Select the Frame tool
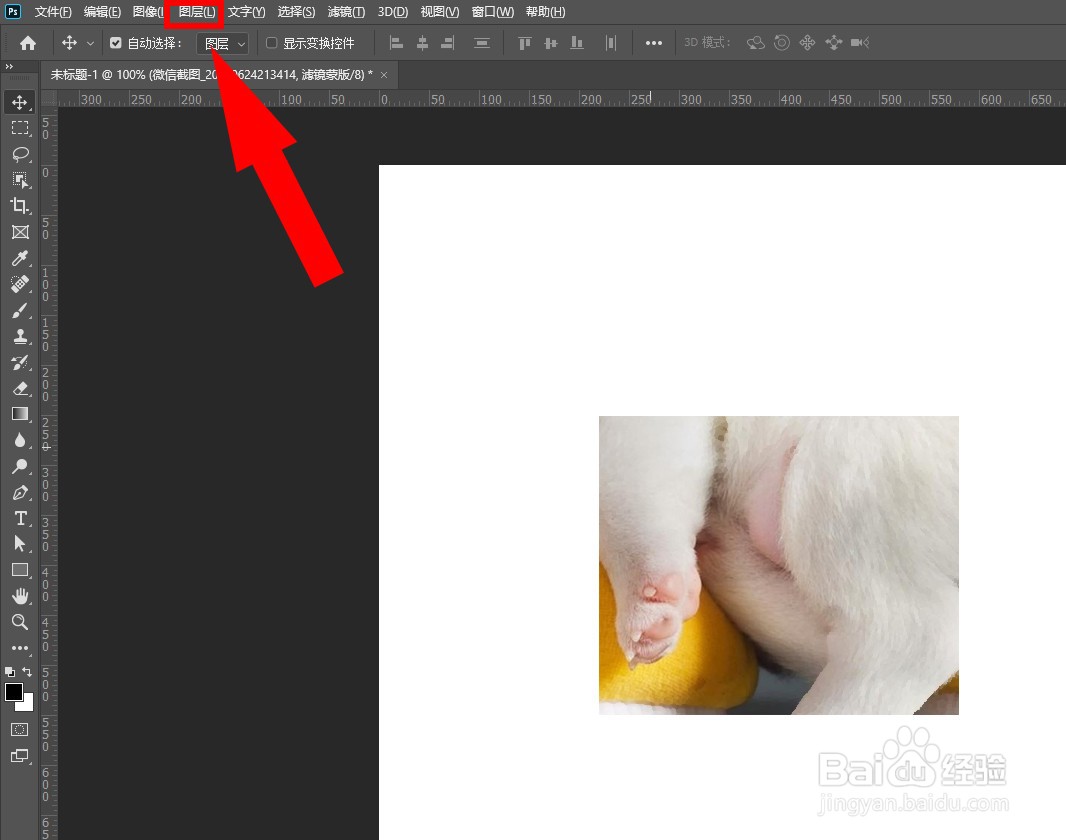Viewport: 1066px width, 840px height. pyautogui.click(x=20, y=232)
